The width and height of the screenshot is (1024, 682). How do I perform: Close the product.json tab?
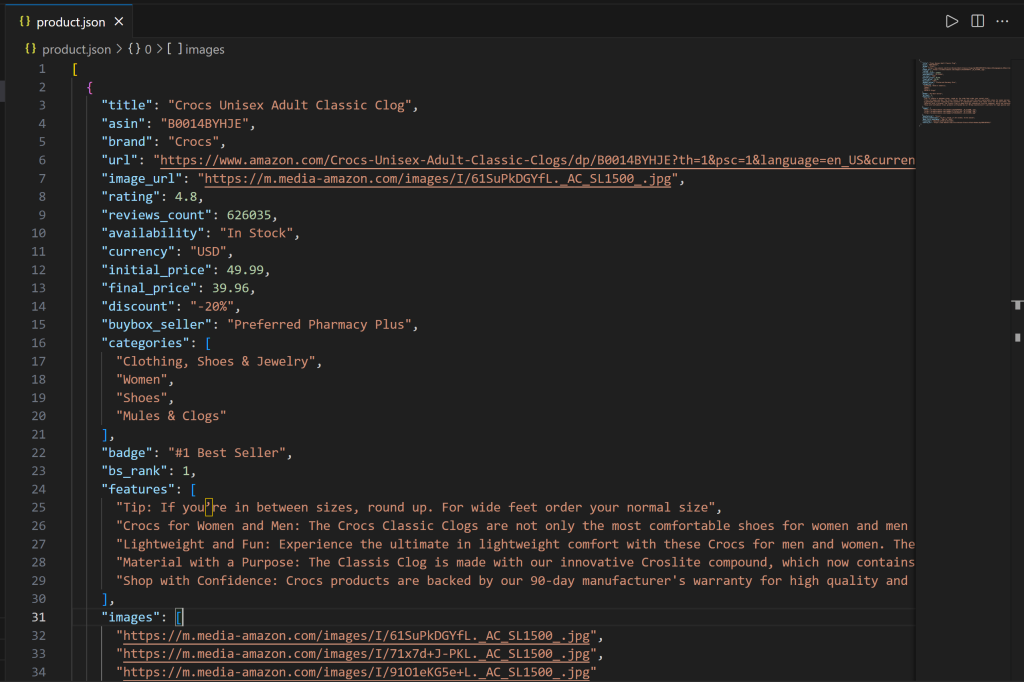pos(117,20)
